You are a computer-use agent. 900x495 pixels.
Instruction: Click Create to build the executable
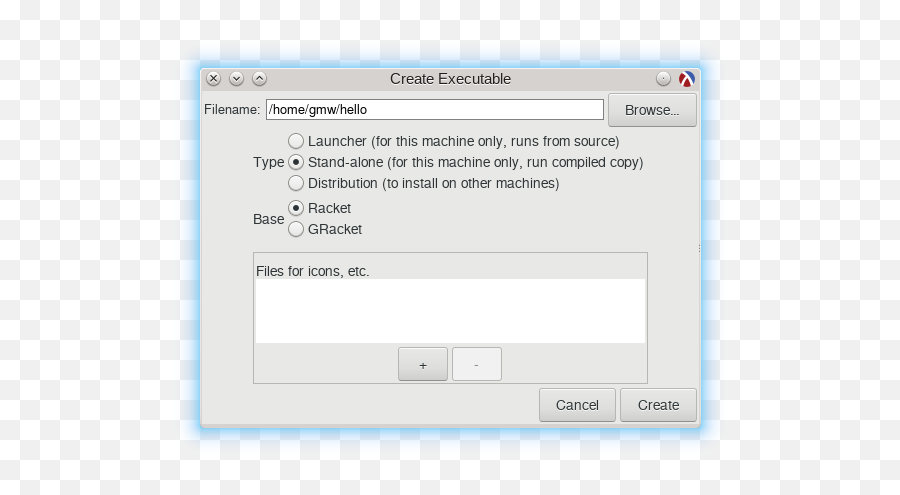(658, 405)
